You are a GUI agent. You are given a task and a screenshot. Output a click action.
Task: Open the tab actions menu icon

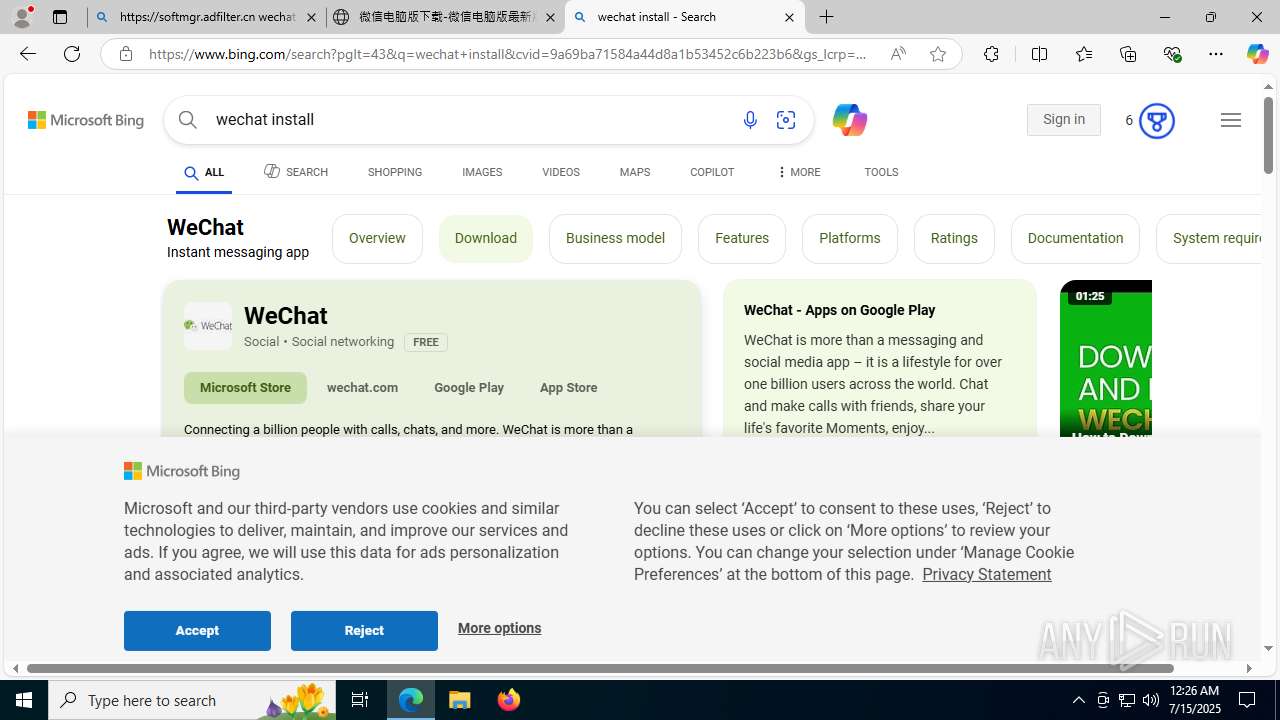point(60,17)
